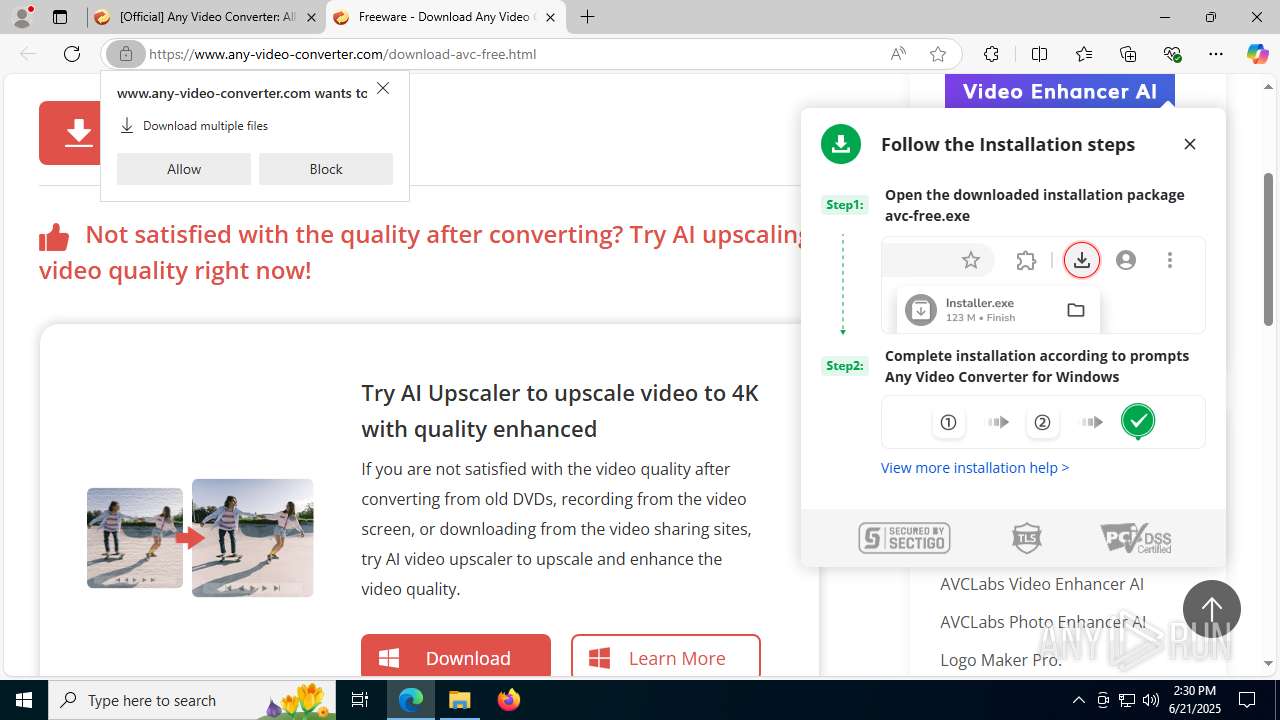Click the scrollbar down arrow
The height and width of the screenshot is (720, 1280).
pyautogui.click(x=1269, y=663)
